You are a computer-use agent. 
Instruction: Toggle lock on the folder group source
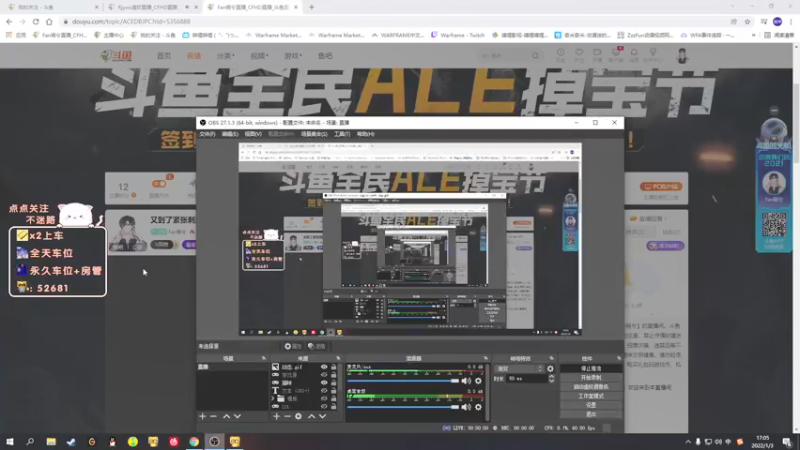(x=334, y=398)
